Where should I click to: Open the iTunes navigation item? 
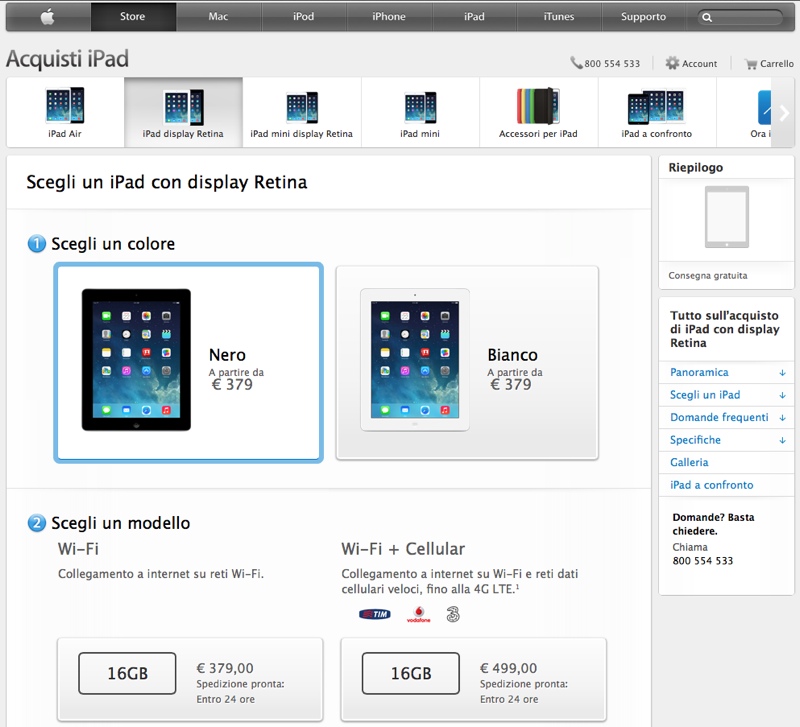(559, 16)
